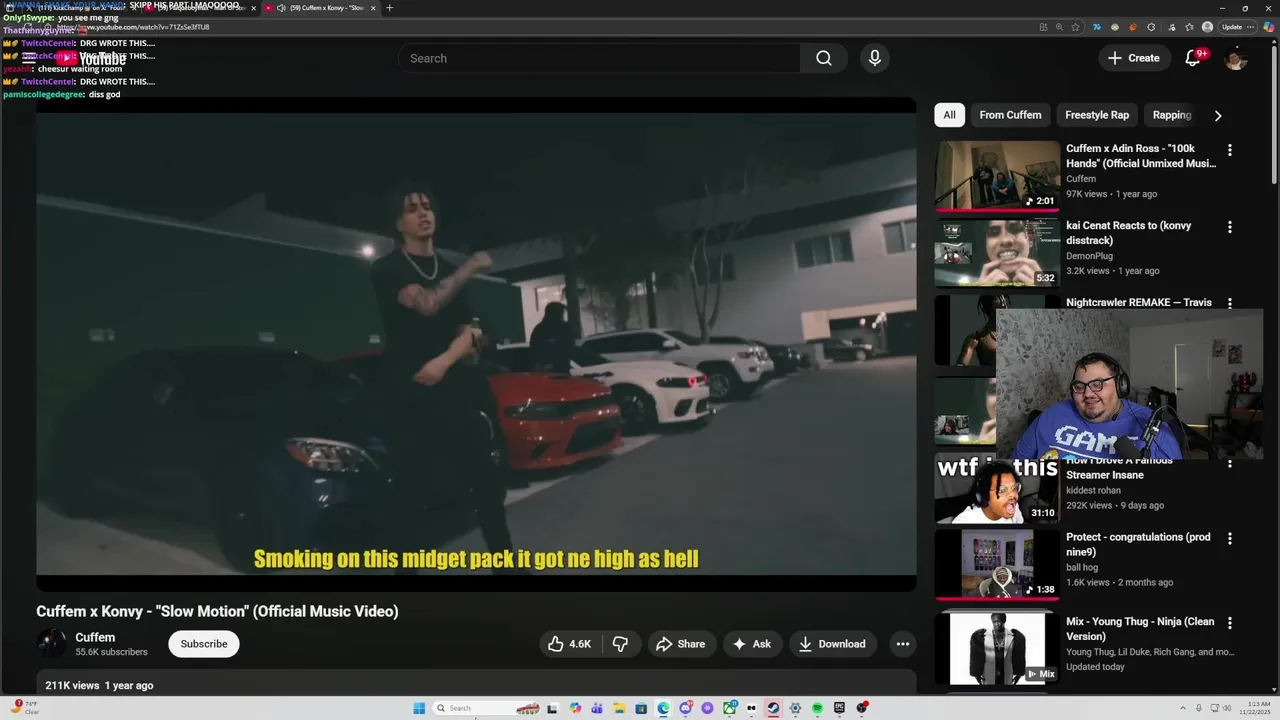The image size is (1280, 720).
Task: Show hidden system tray icons
Action: pos(1183,708)
